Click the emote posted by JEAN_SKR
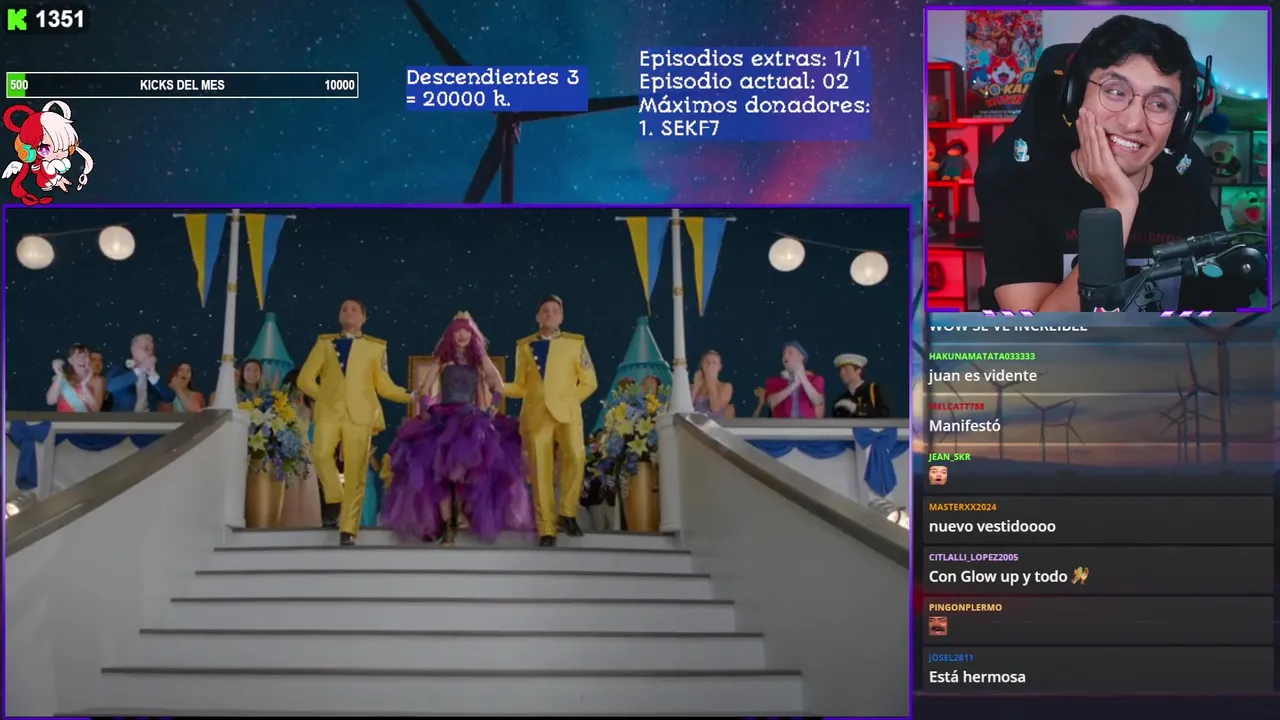Screen dimensions: 1280x720 [938, 475]
